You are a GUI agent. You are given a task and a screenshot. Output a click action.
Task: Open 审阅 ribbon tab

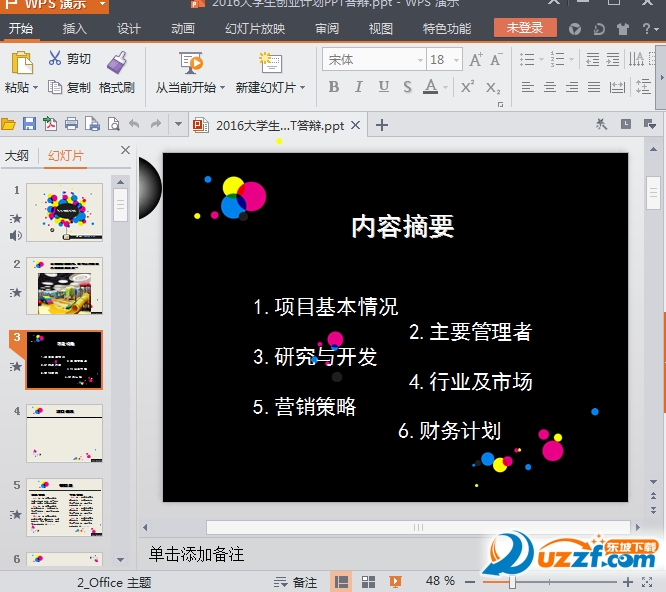[x=327, y=28]
